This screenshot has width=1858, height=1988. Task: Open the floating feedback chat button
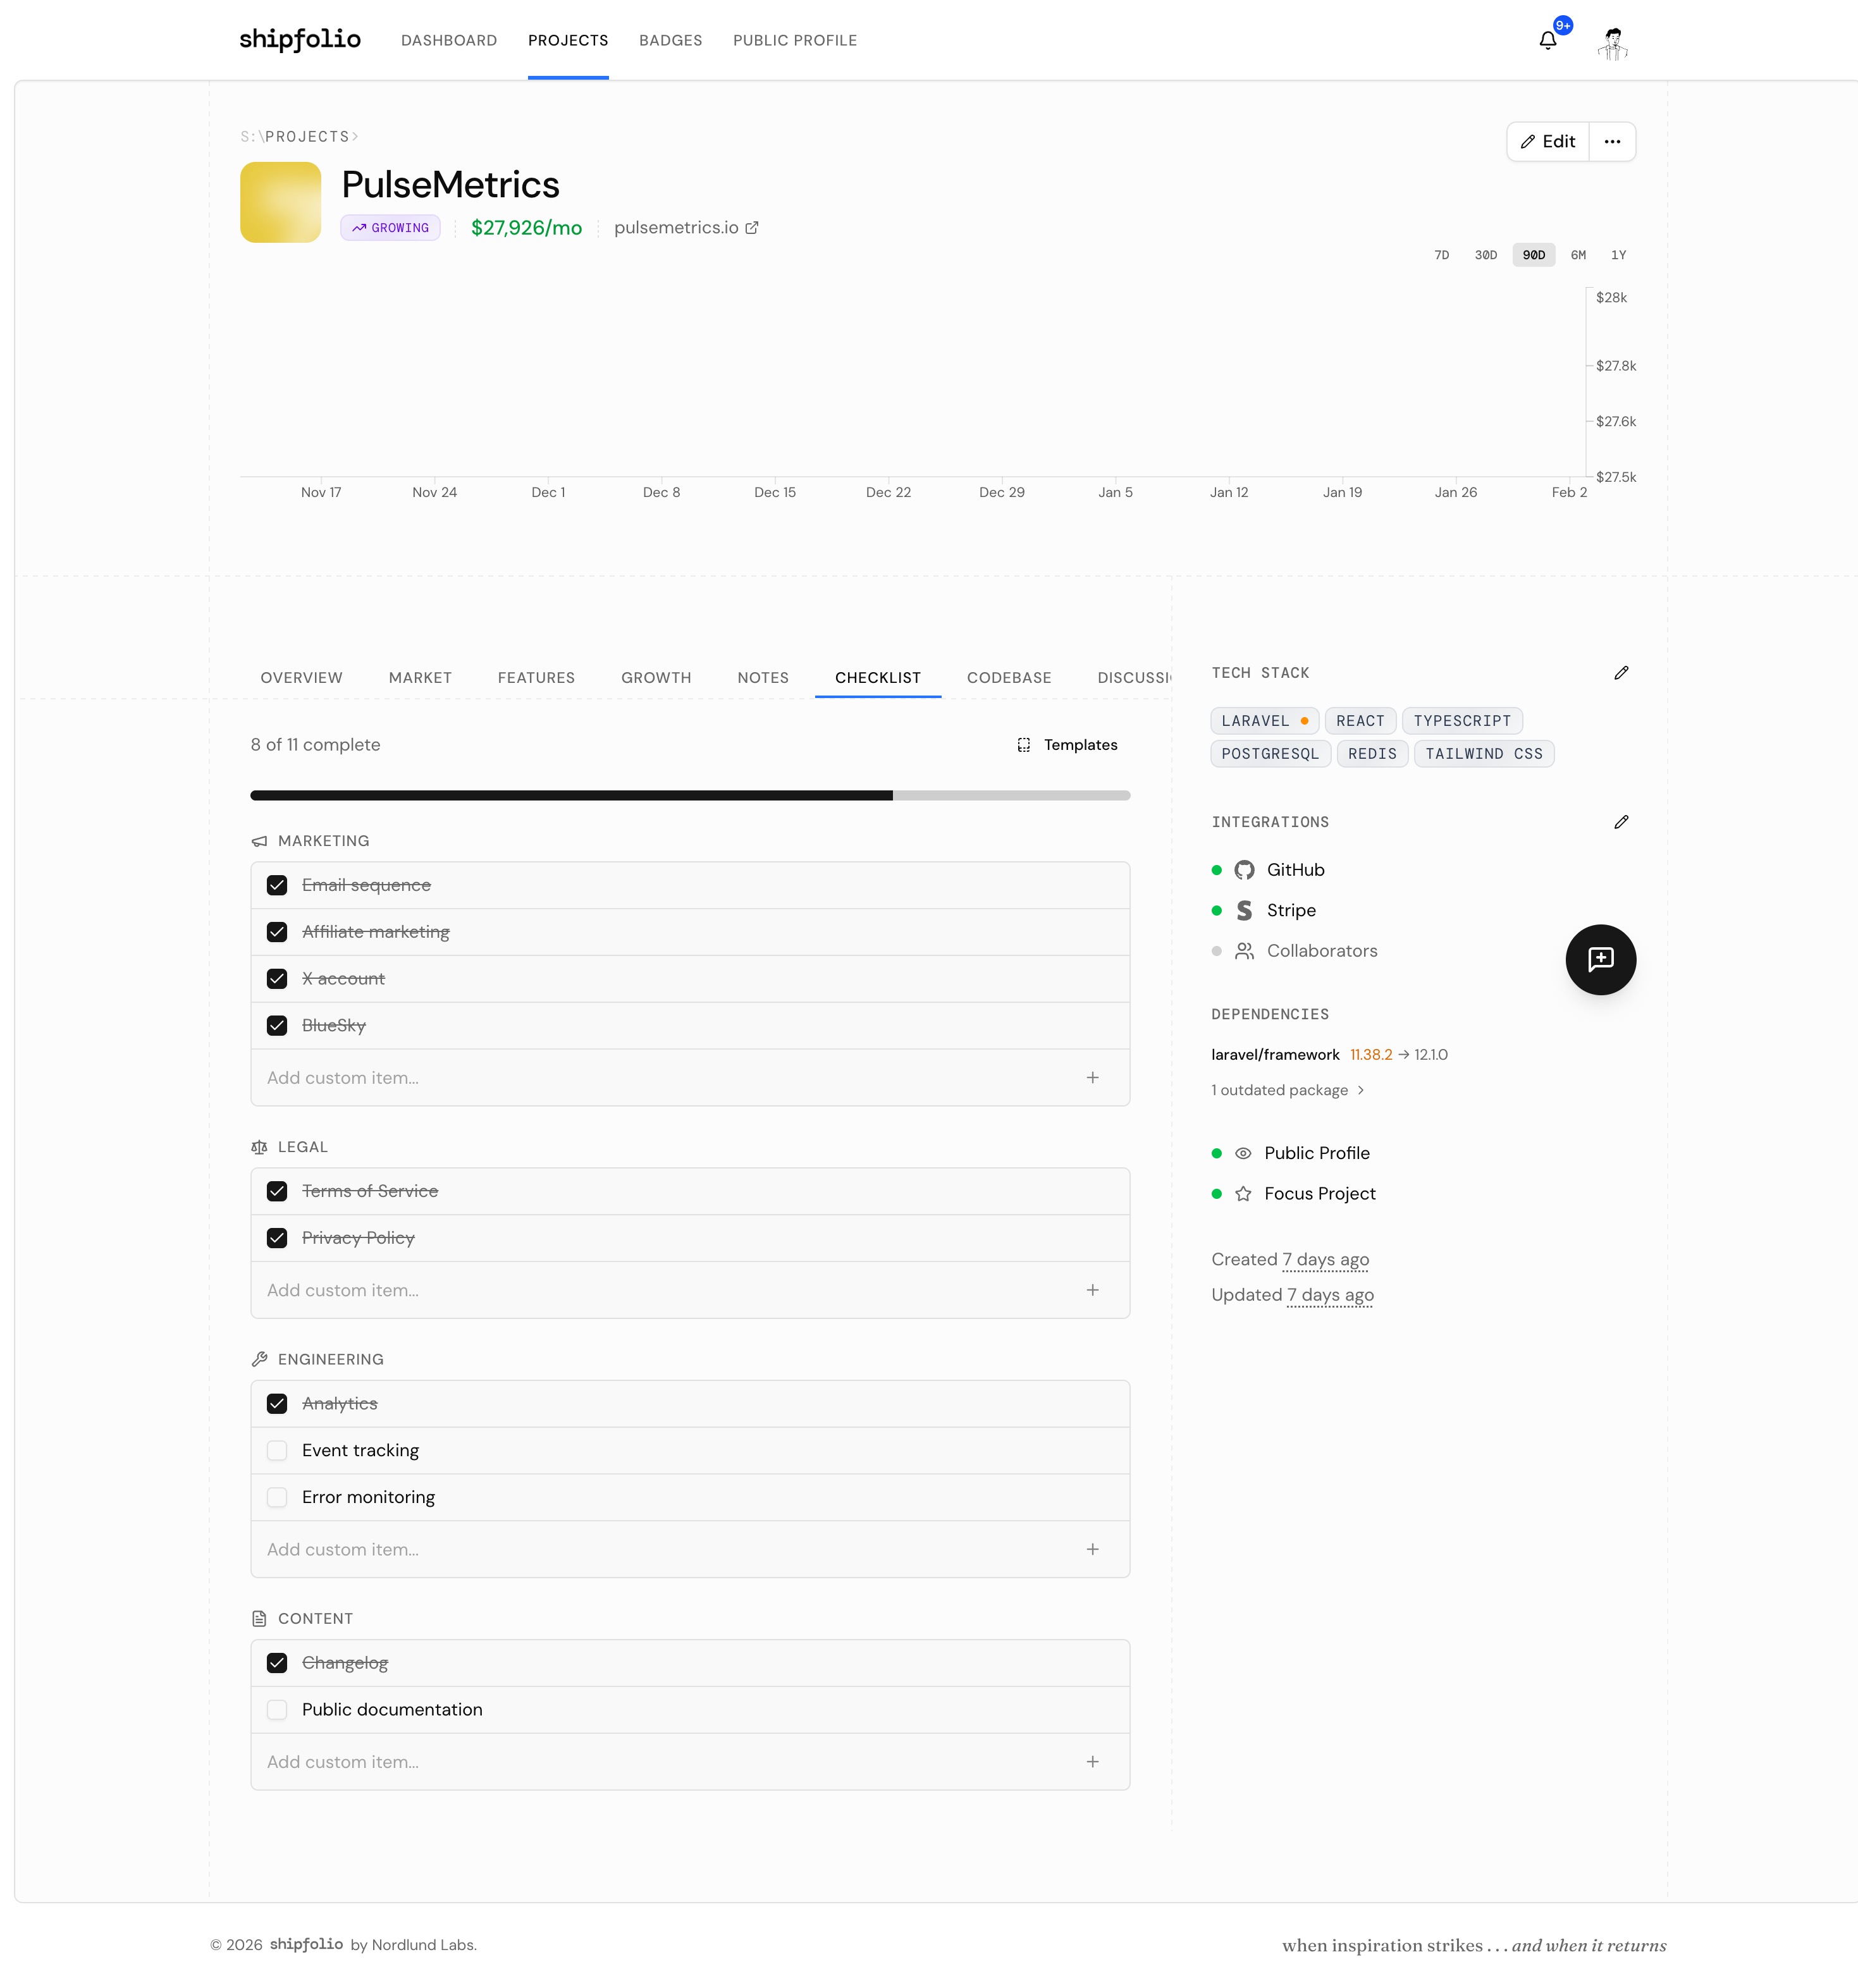(1600, 959)
